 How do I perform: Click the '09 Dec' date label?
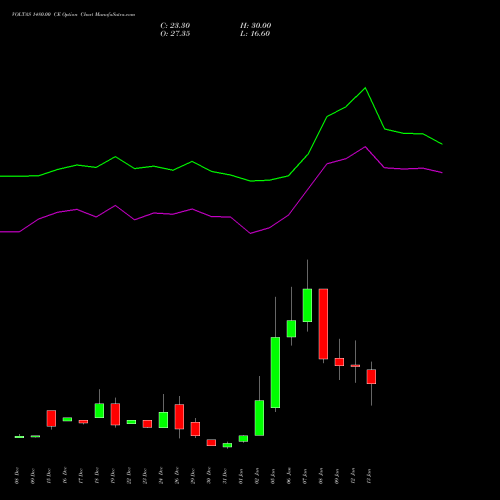[x=33, y=476]
